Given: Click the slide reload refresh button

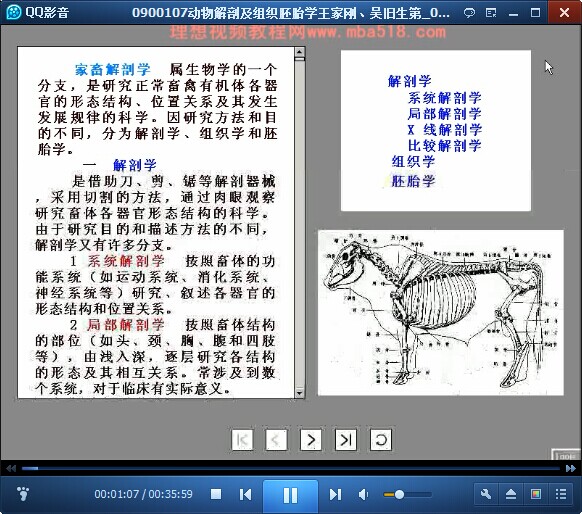Looking at the screenshot, I should pos(381,440).
